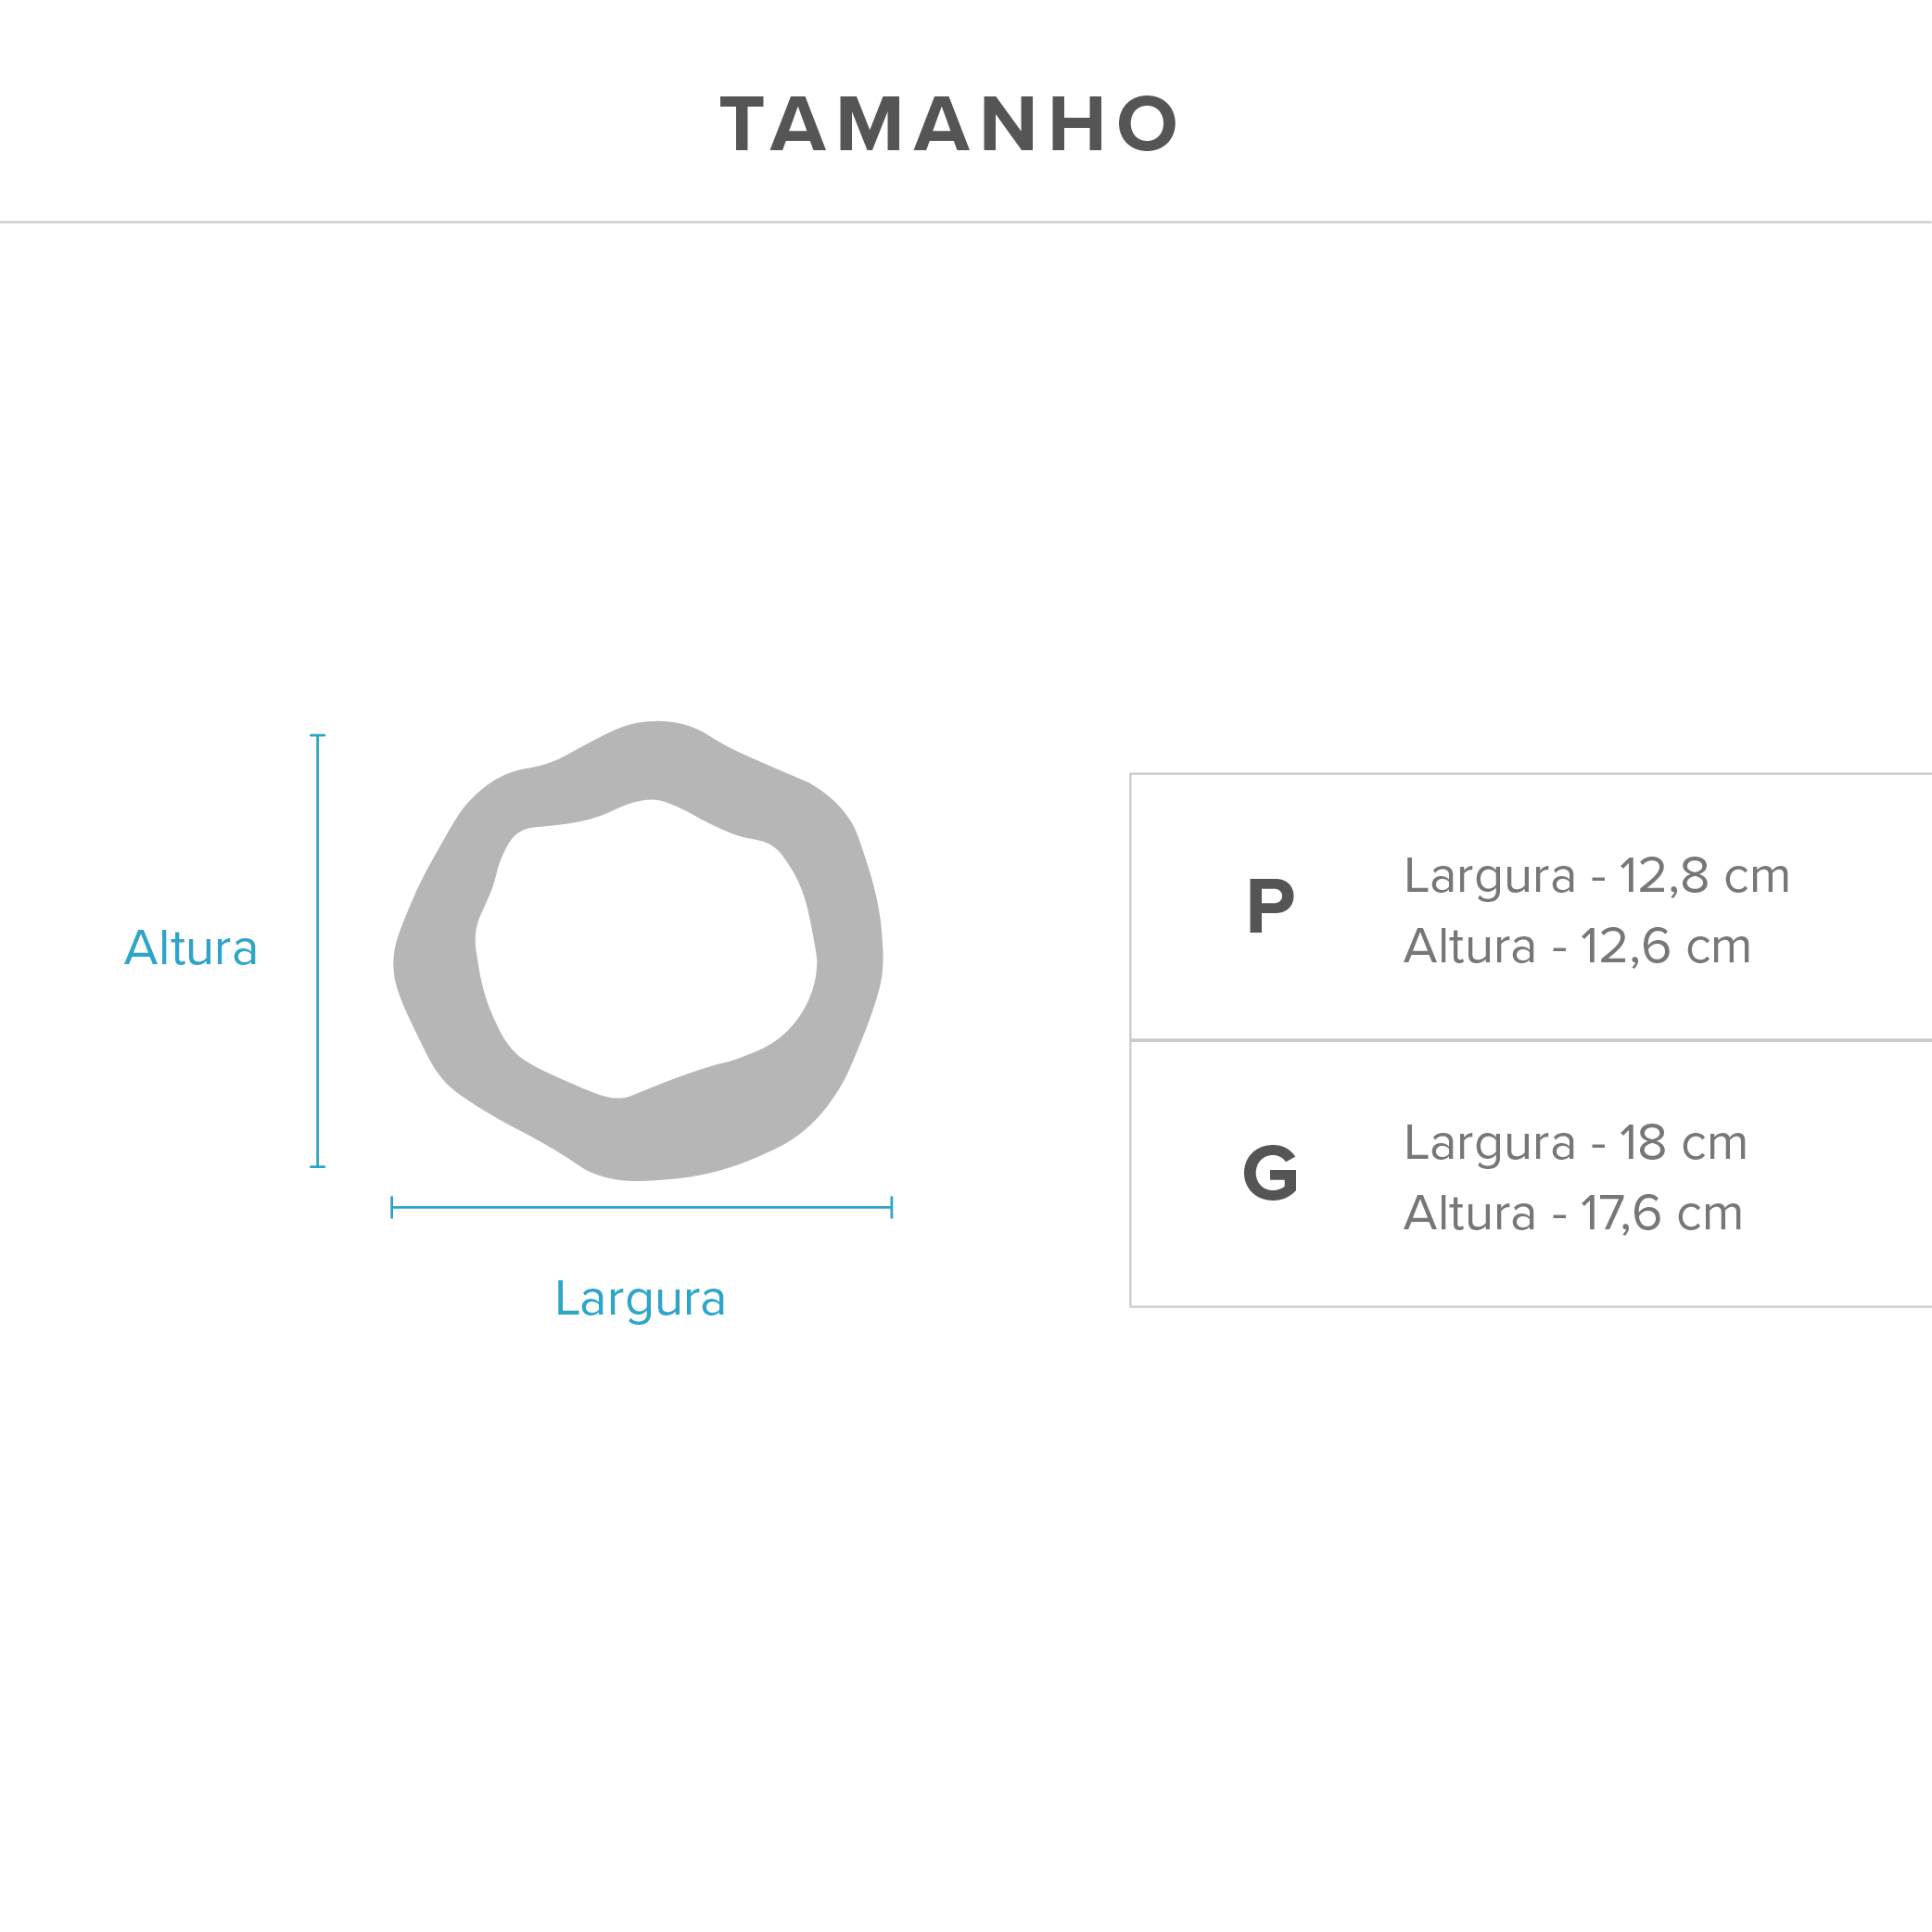Select the G size letter

click(1270, 1172)
